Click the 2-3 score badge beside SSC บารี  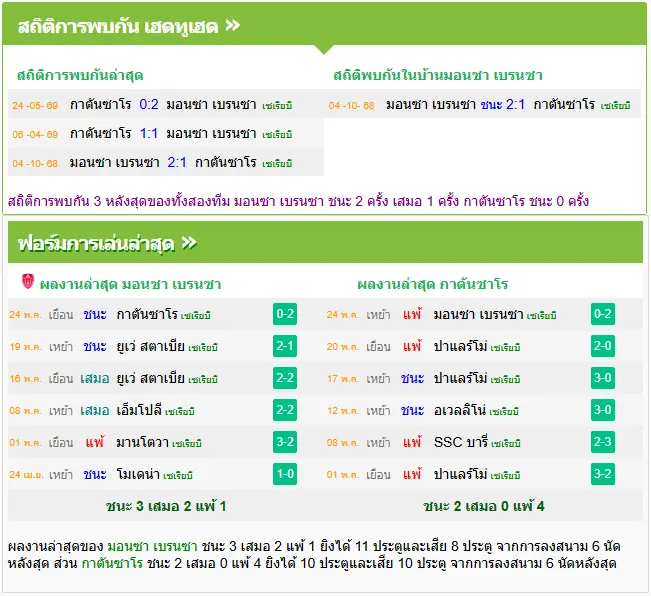click(602, 442)
